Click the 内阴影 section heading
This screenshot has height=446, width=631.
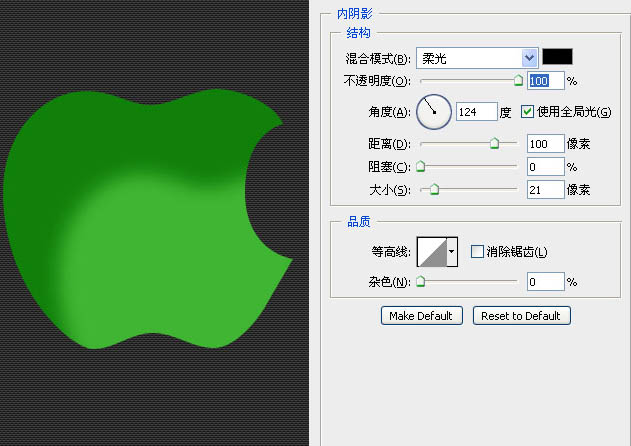[x=355, y=14]
